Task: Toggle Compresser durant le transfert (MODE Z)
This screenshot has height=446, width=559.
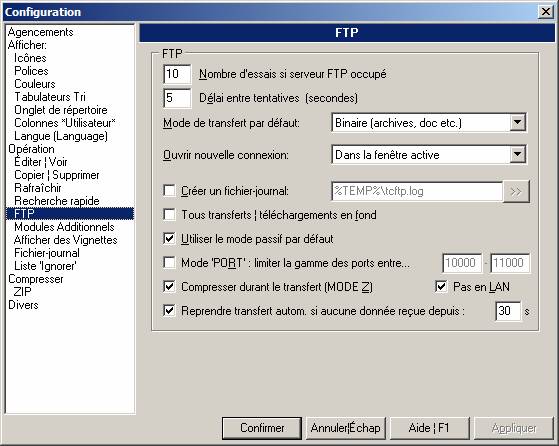Action: pos(169,287)
